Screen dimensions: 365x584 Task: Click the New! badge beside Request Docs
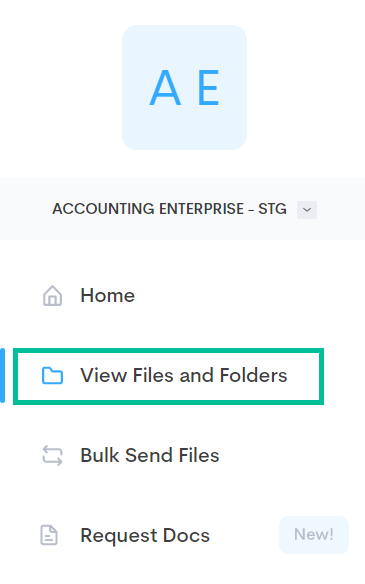pos(314,534)
